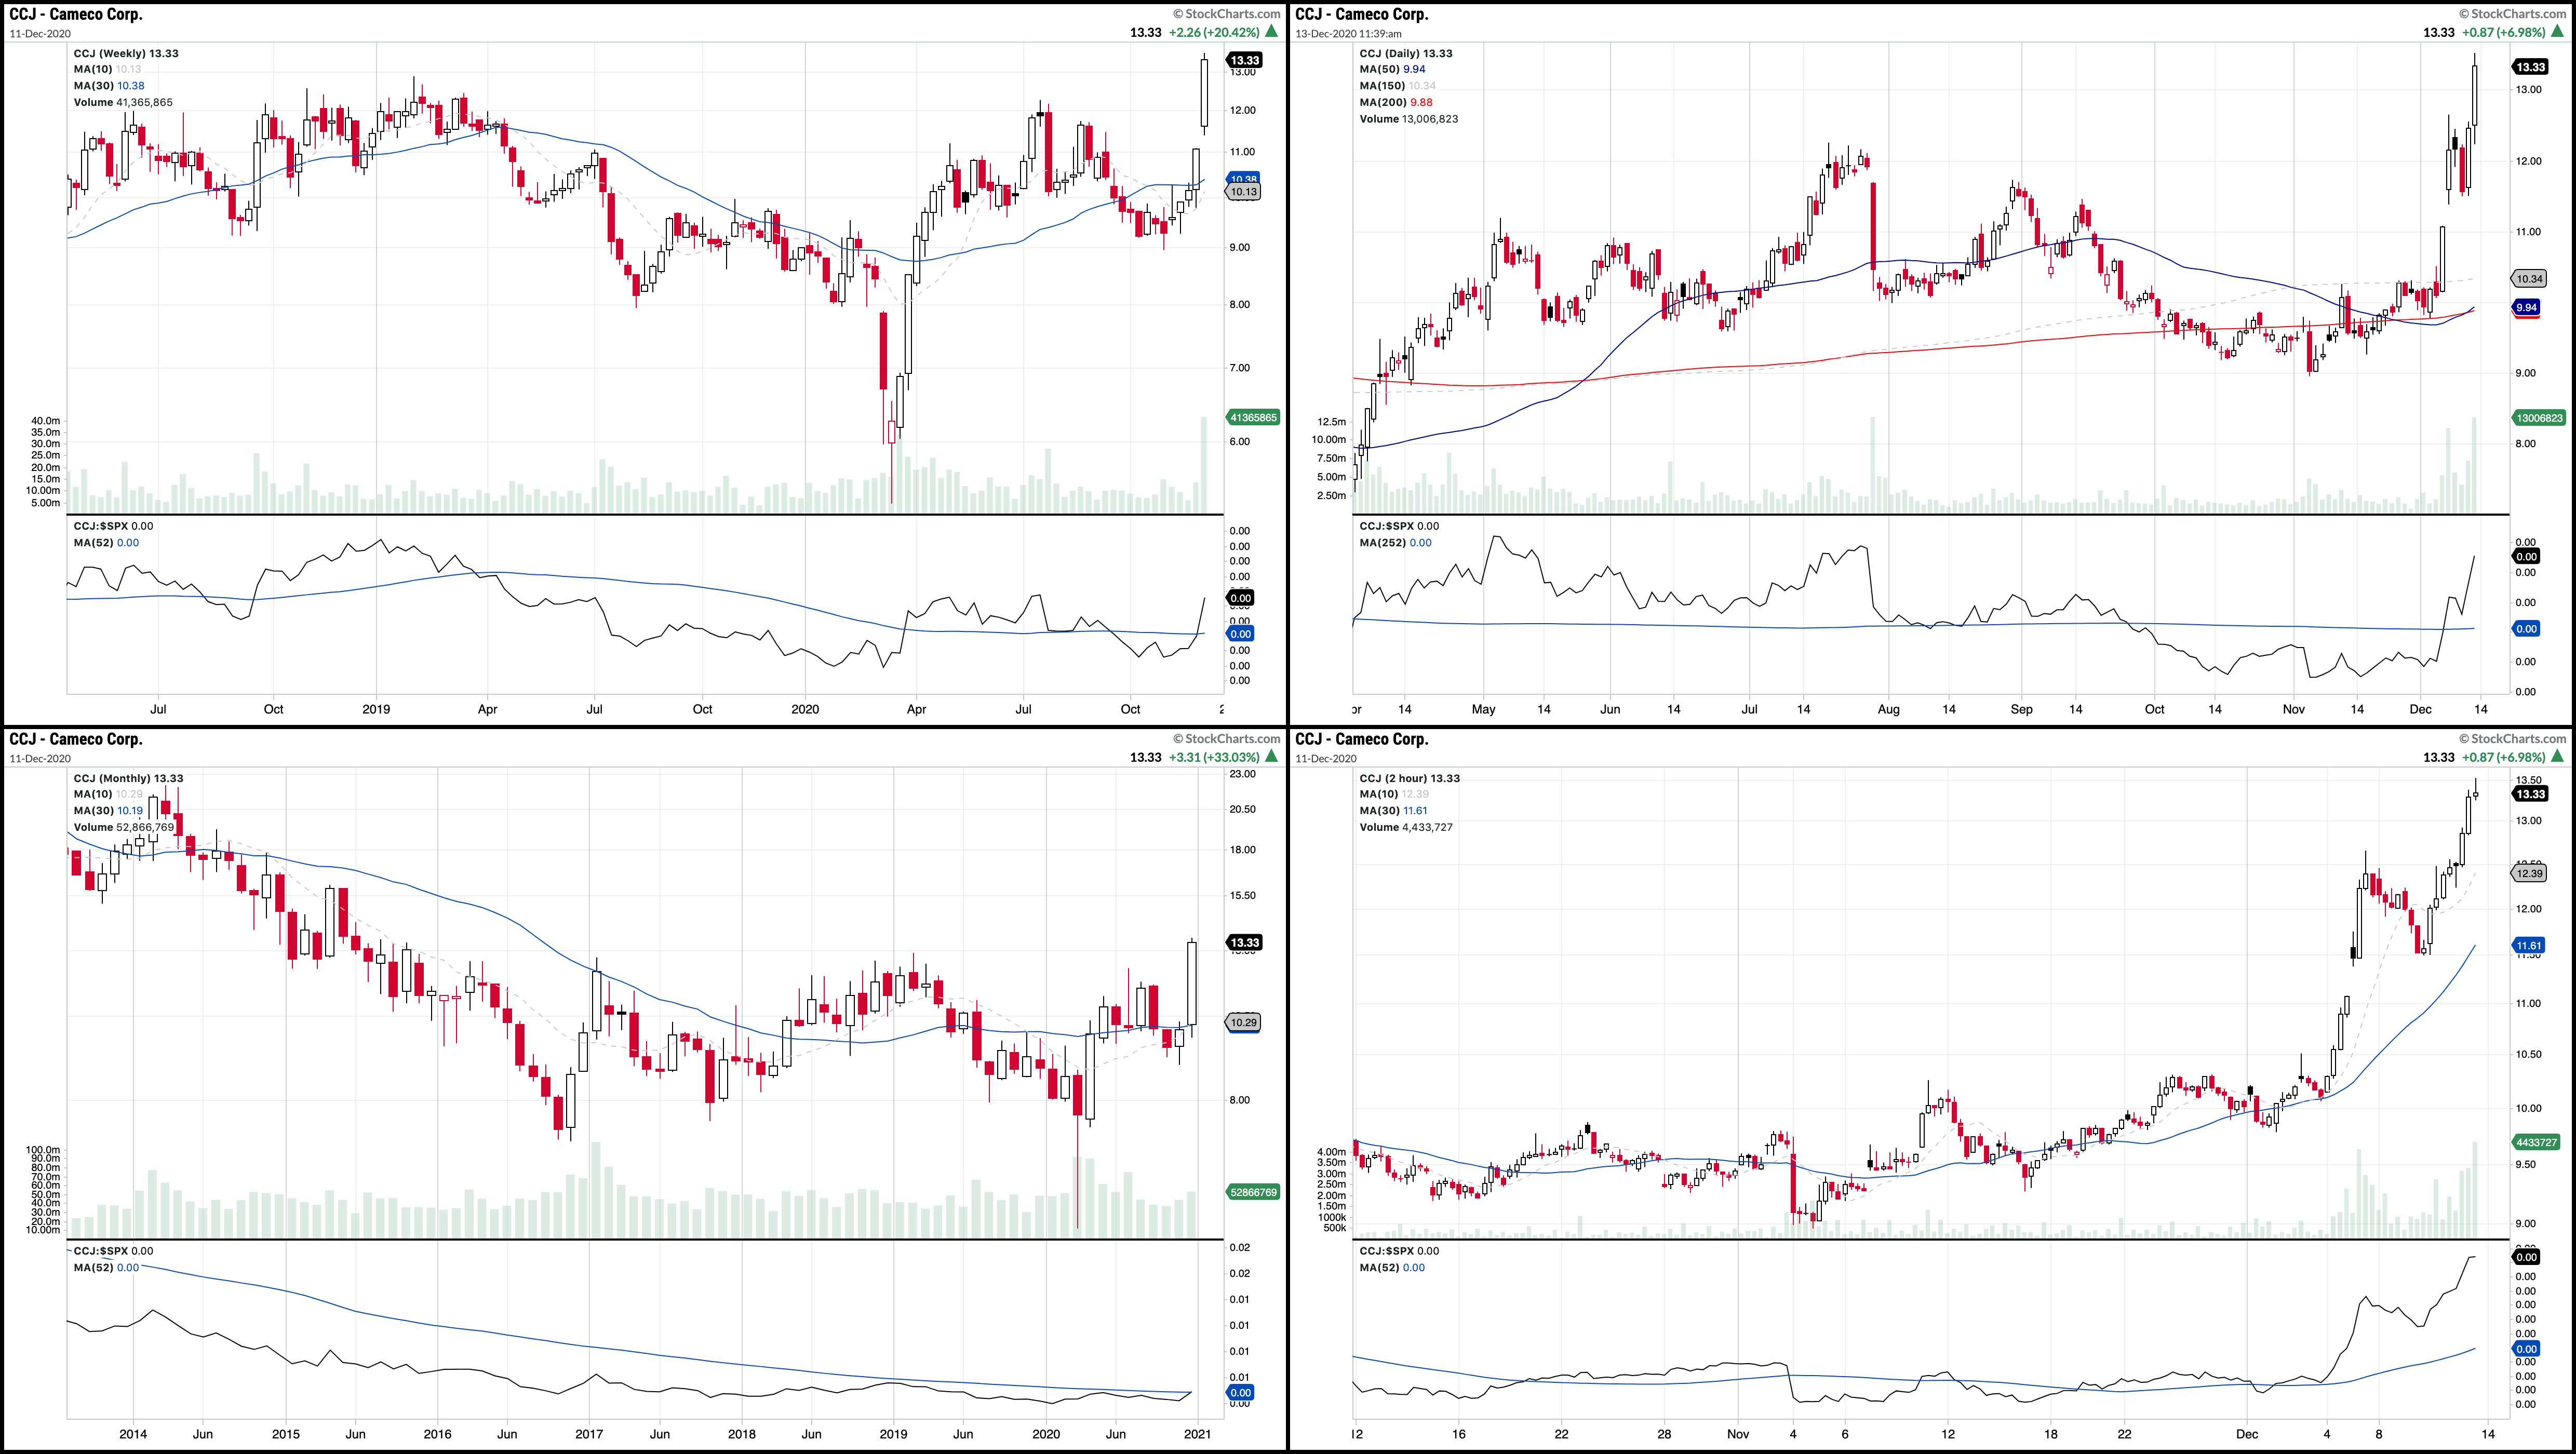The height and width of the screenshot is (1454, 2576).
Task: Select the MA(30) 11.61 legend on 2 hour chart
Action: [1393, 811]
